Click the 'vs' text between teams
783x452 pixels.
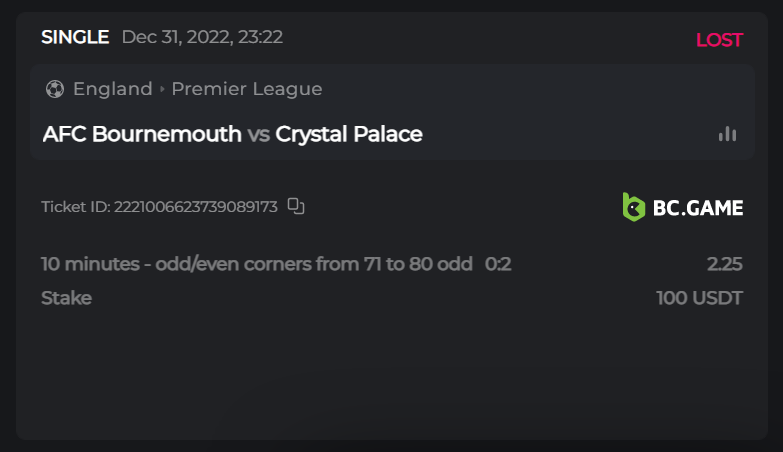tap(258, 134)
